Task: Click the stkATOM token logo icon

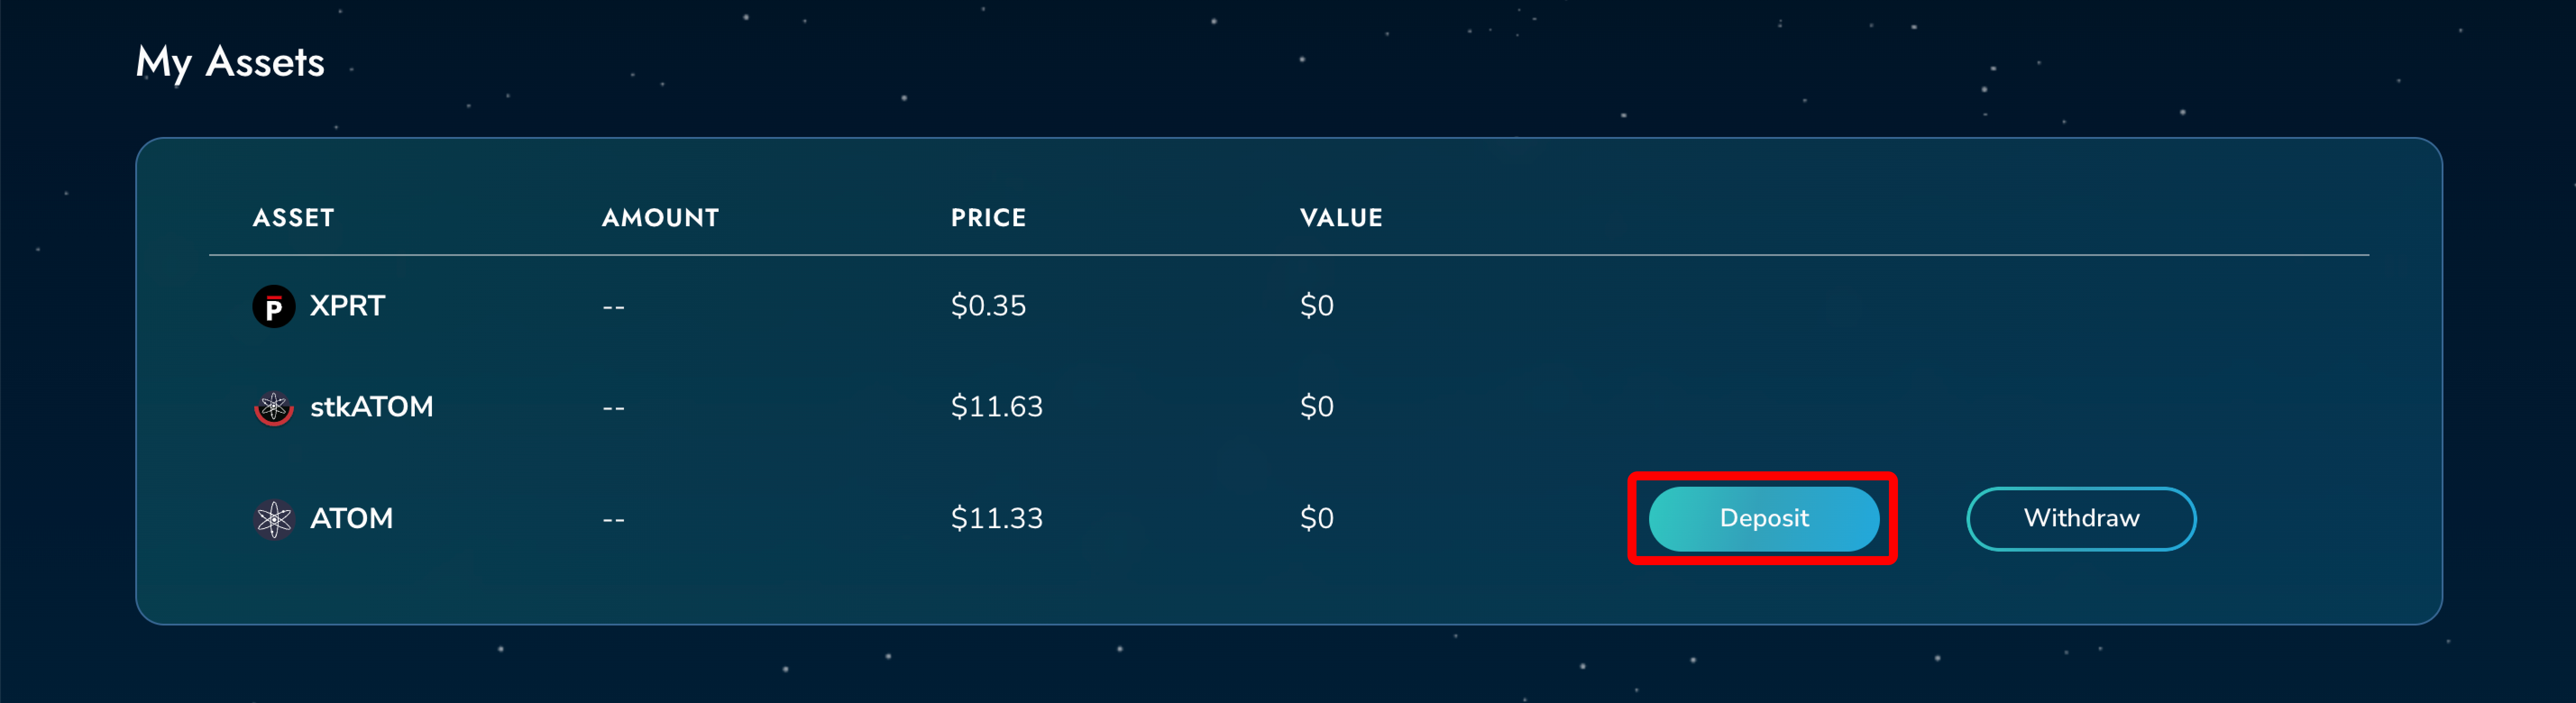Action: pos(273,407)
